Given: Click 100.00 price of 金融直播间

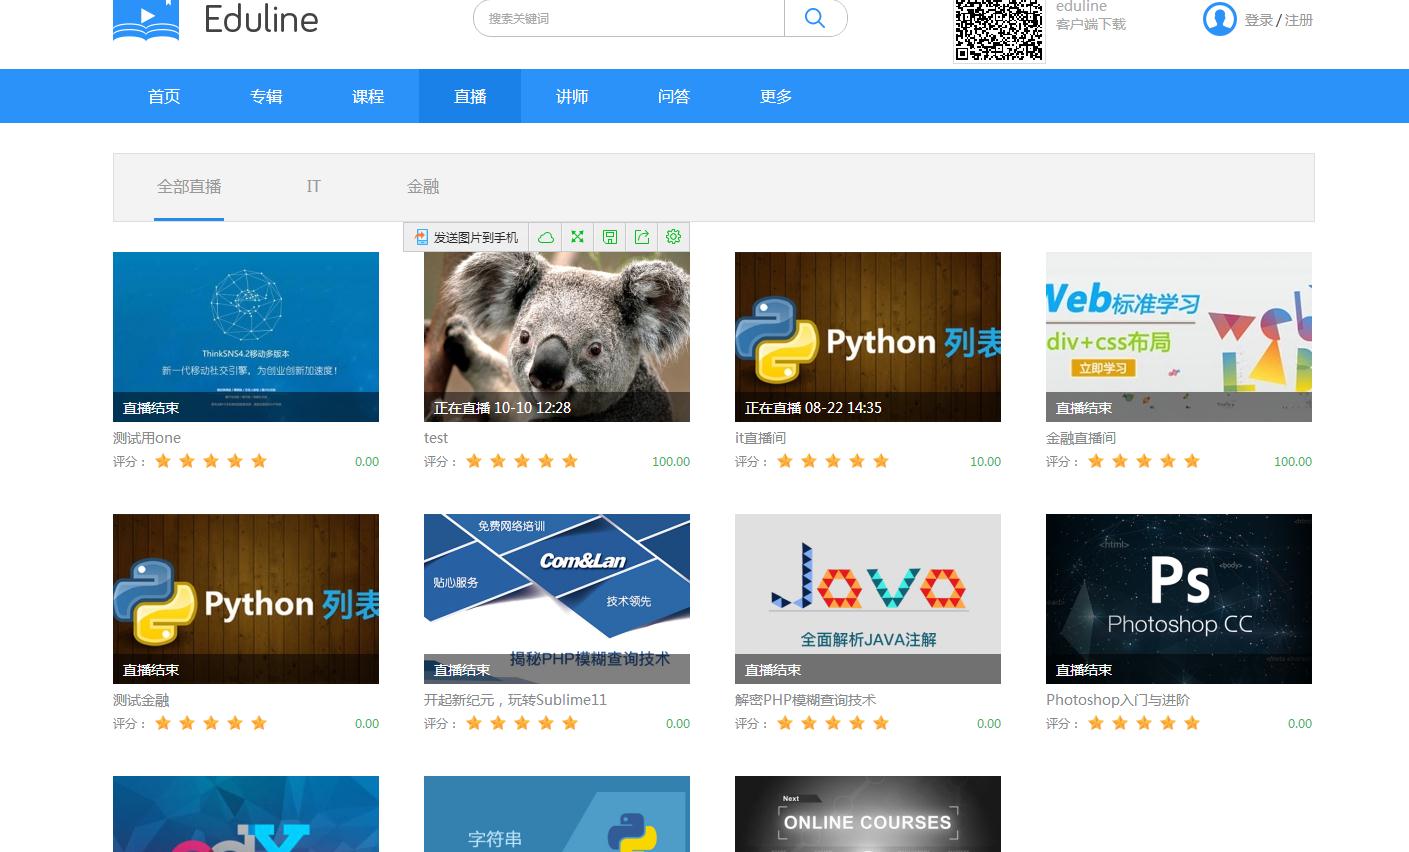Looking at the screenshot, I should [x=1293, y=462].
